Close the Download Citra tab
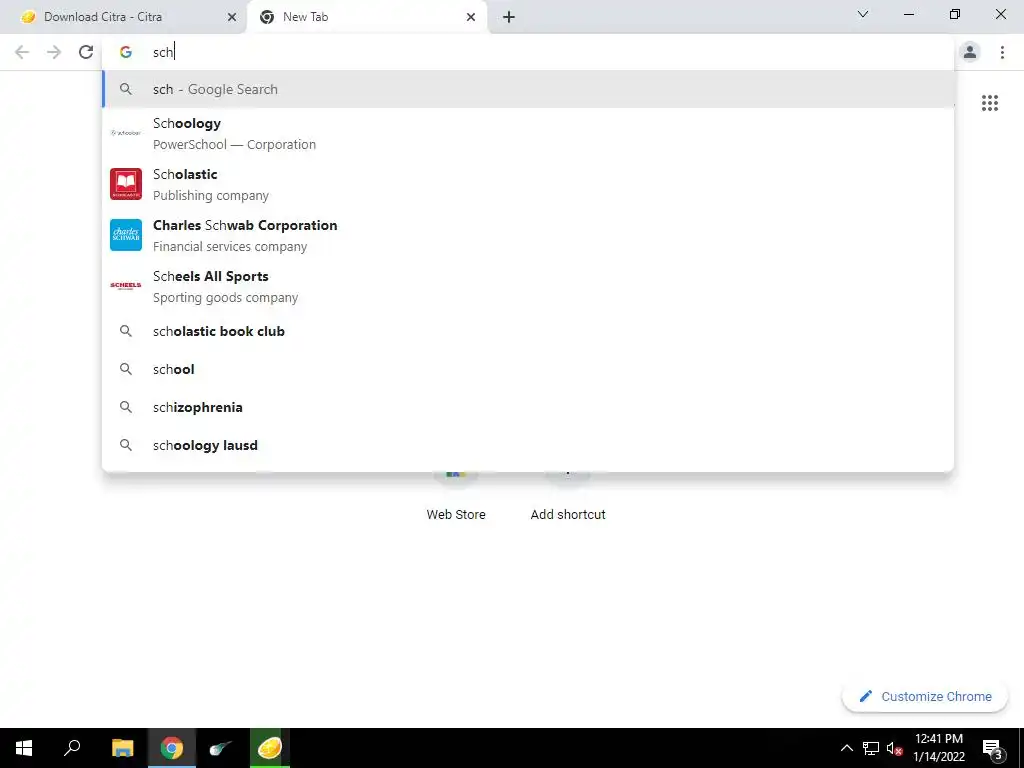Viewport: 1024px width, 768px height. 232,17
